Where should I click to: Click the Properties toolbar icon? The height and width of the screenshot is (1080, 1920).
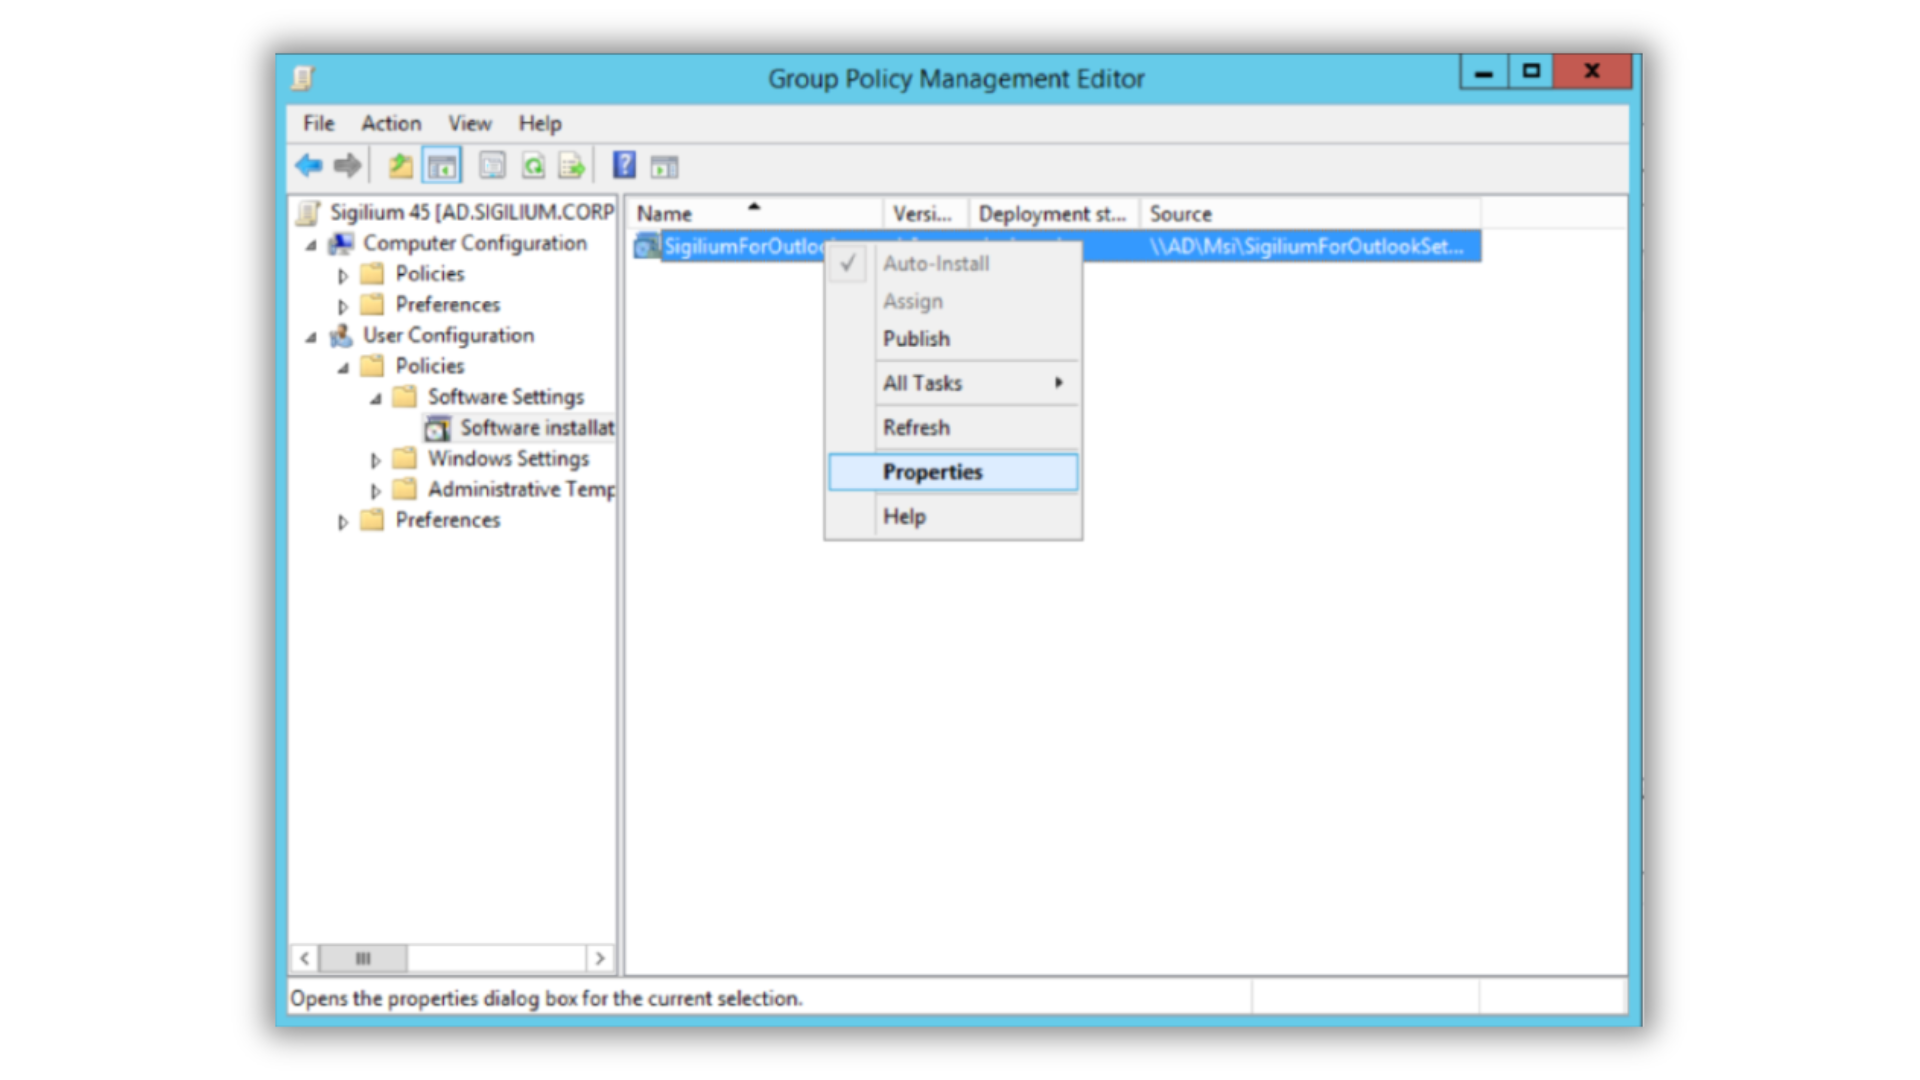(x=492, y=166)
